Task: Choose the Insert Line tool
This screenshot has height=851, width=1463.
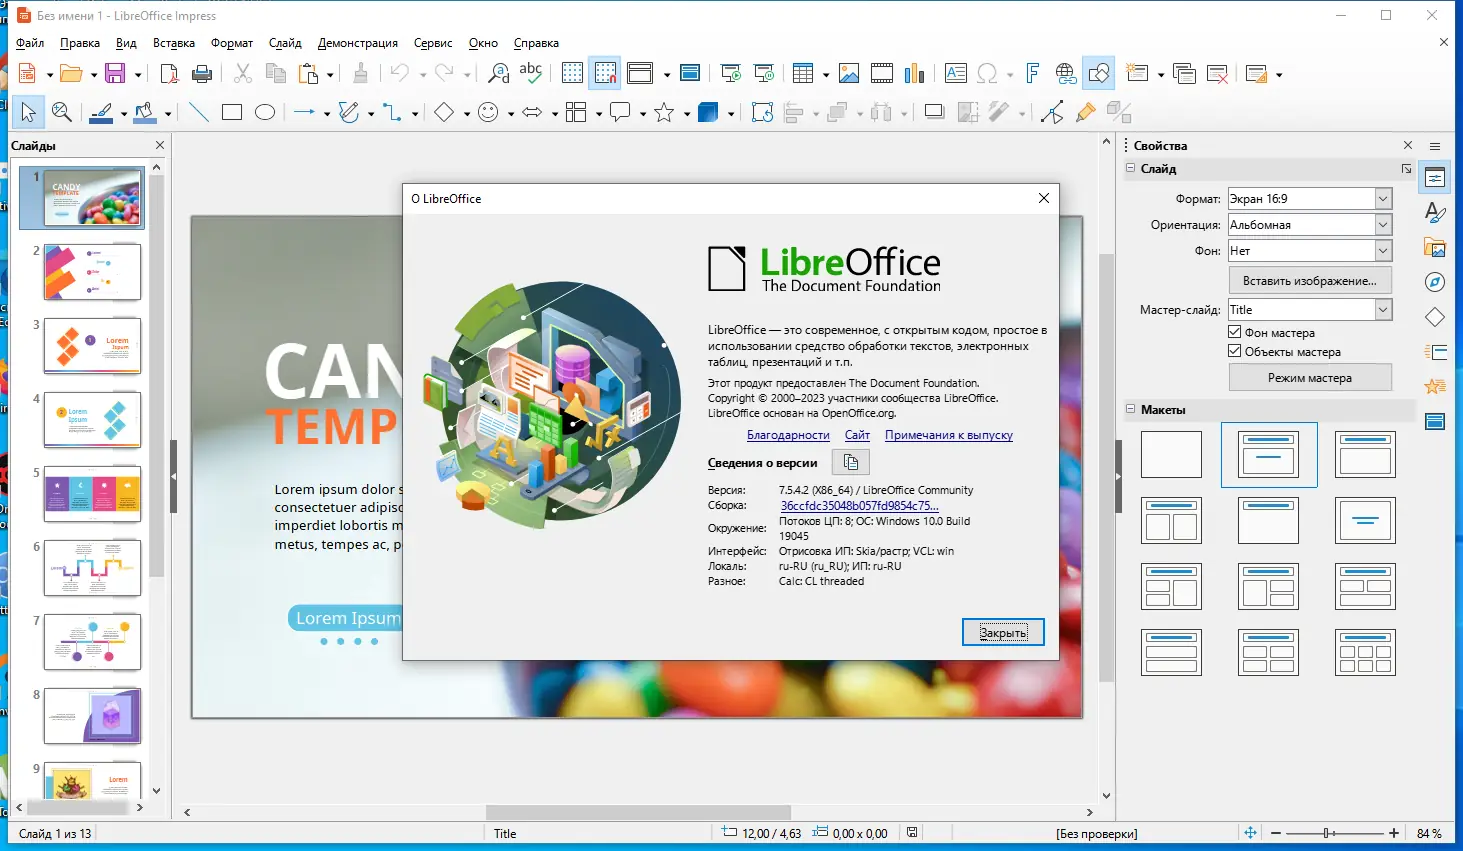Action: coord(199,112)
